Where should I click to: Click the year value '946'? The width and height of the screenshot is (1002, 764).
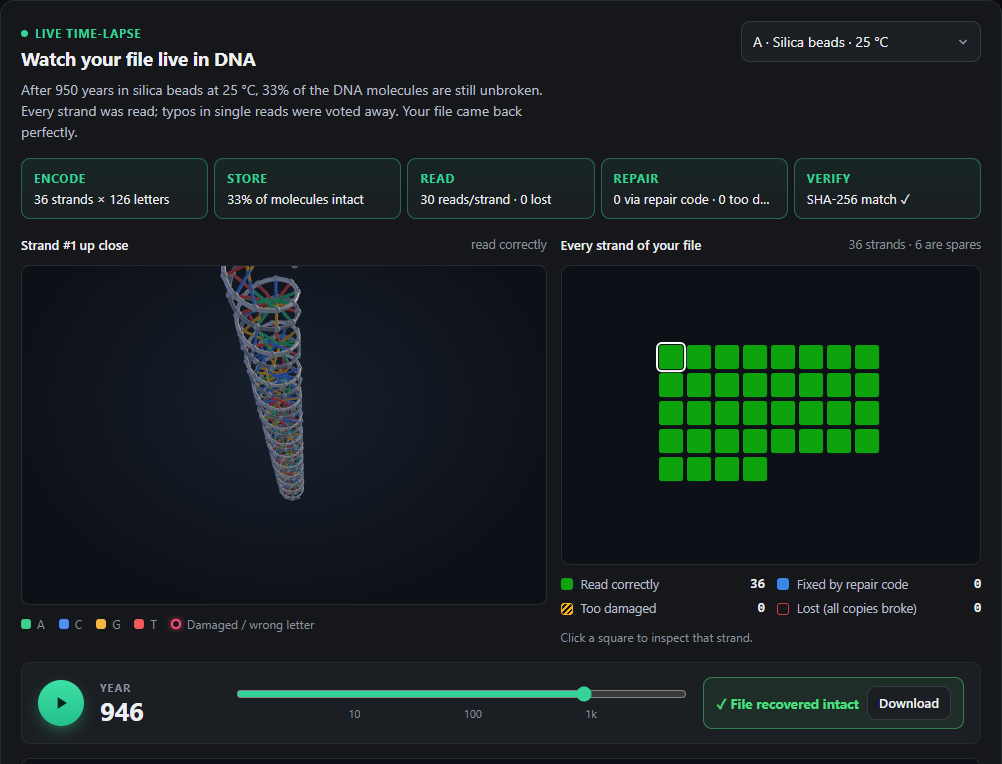[x=121, y=712]
